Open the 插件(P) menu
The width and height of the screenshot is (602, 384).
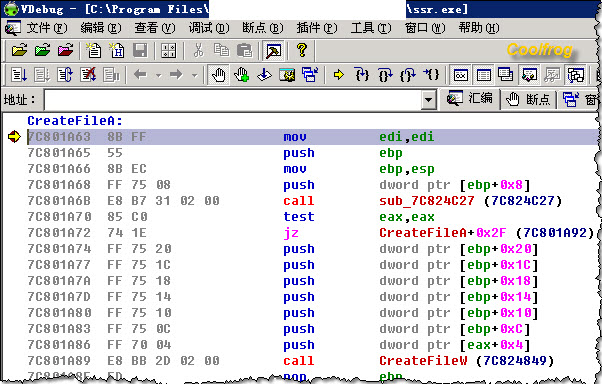click(x=317, y=28)
